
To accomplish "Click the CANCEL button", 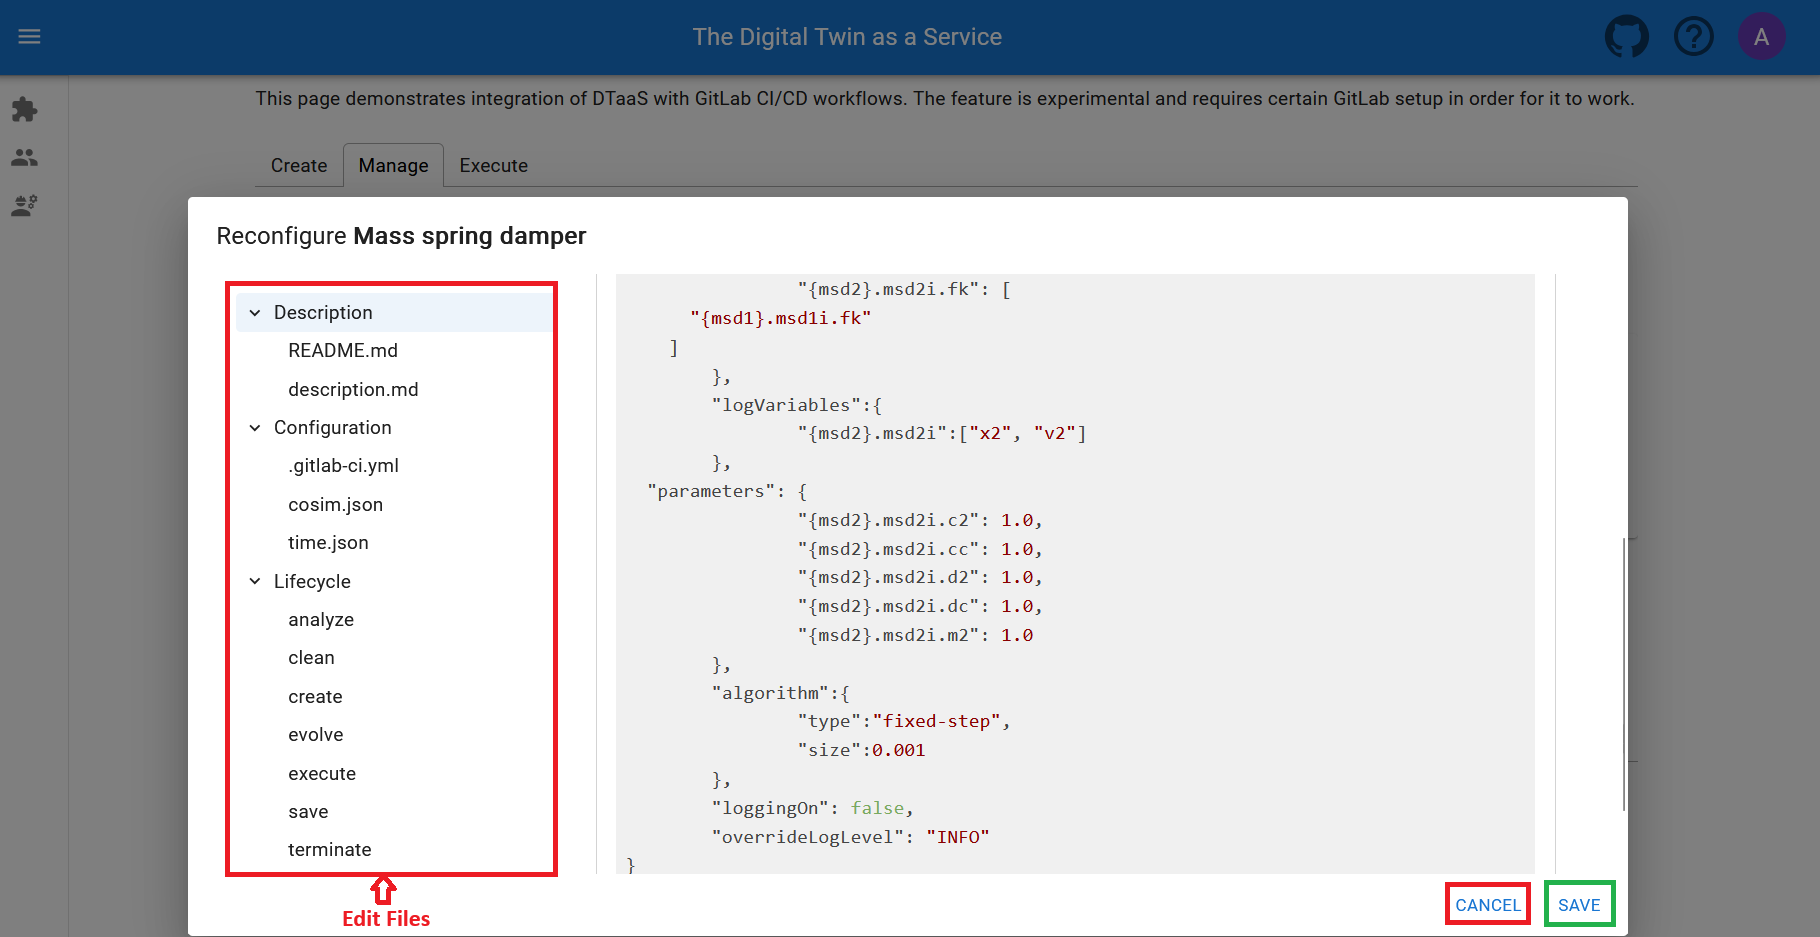I will point(1487,904).
